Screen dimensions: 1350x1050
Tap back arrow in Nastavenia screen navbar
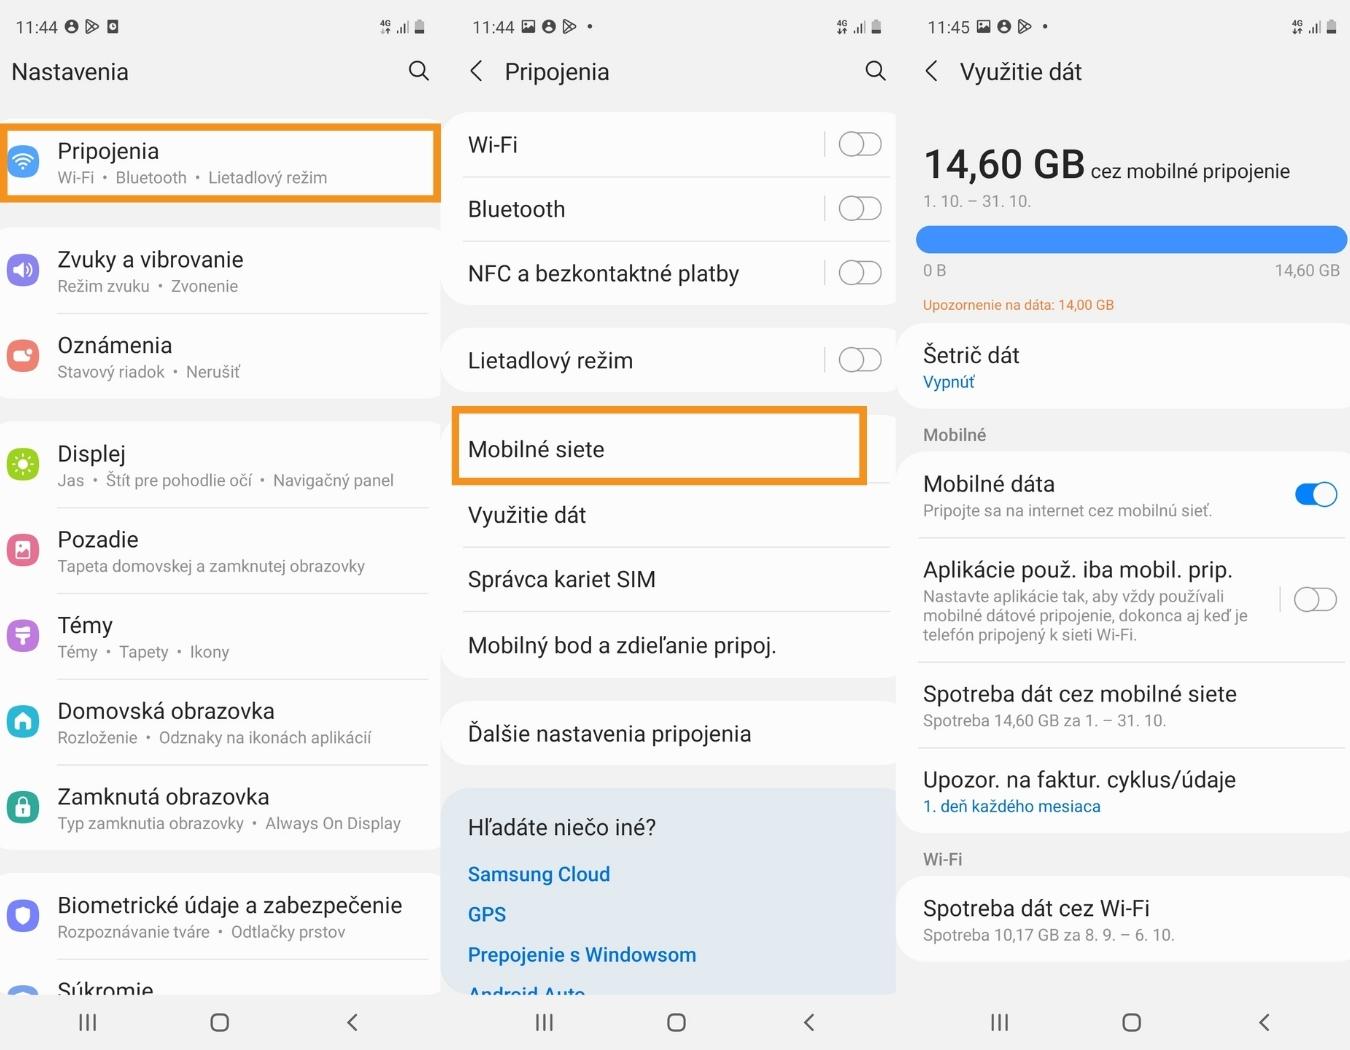point(352,1022)
